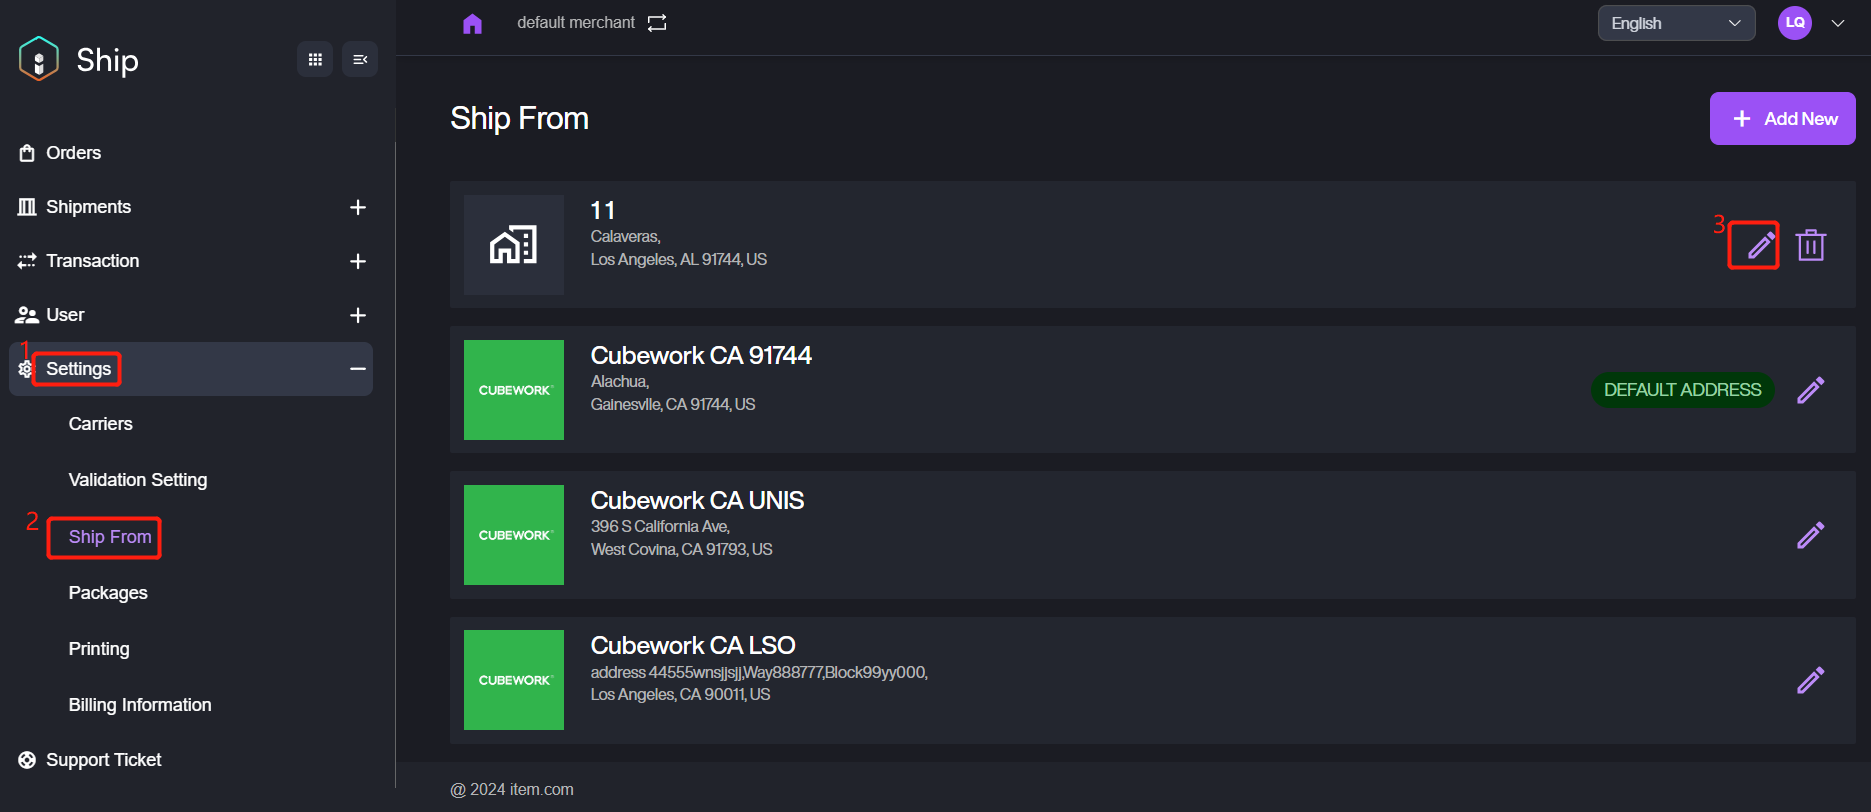Delete the '11' address with trash icon

[1811, 245]
